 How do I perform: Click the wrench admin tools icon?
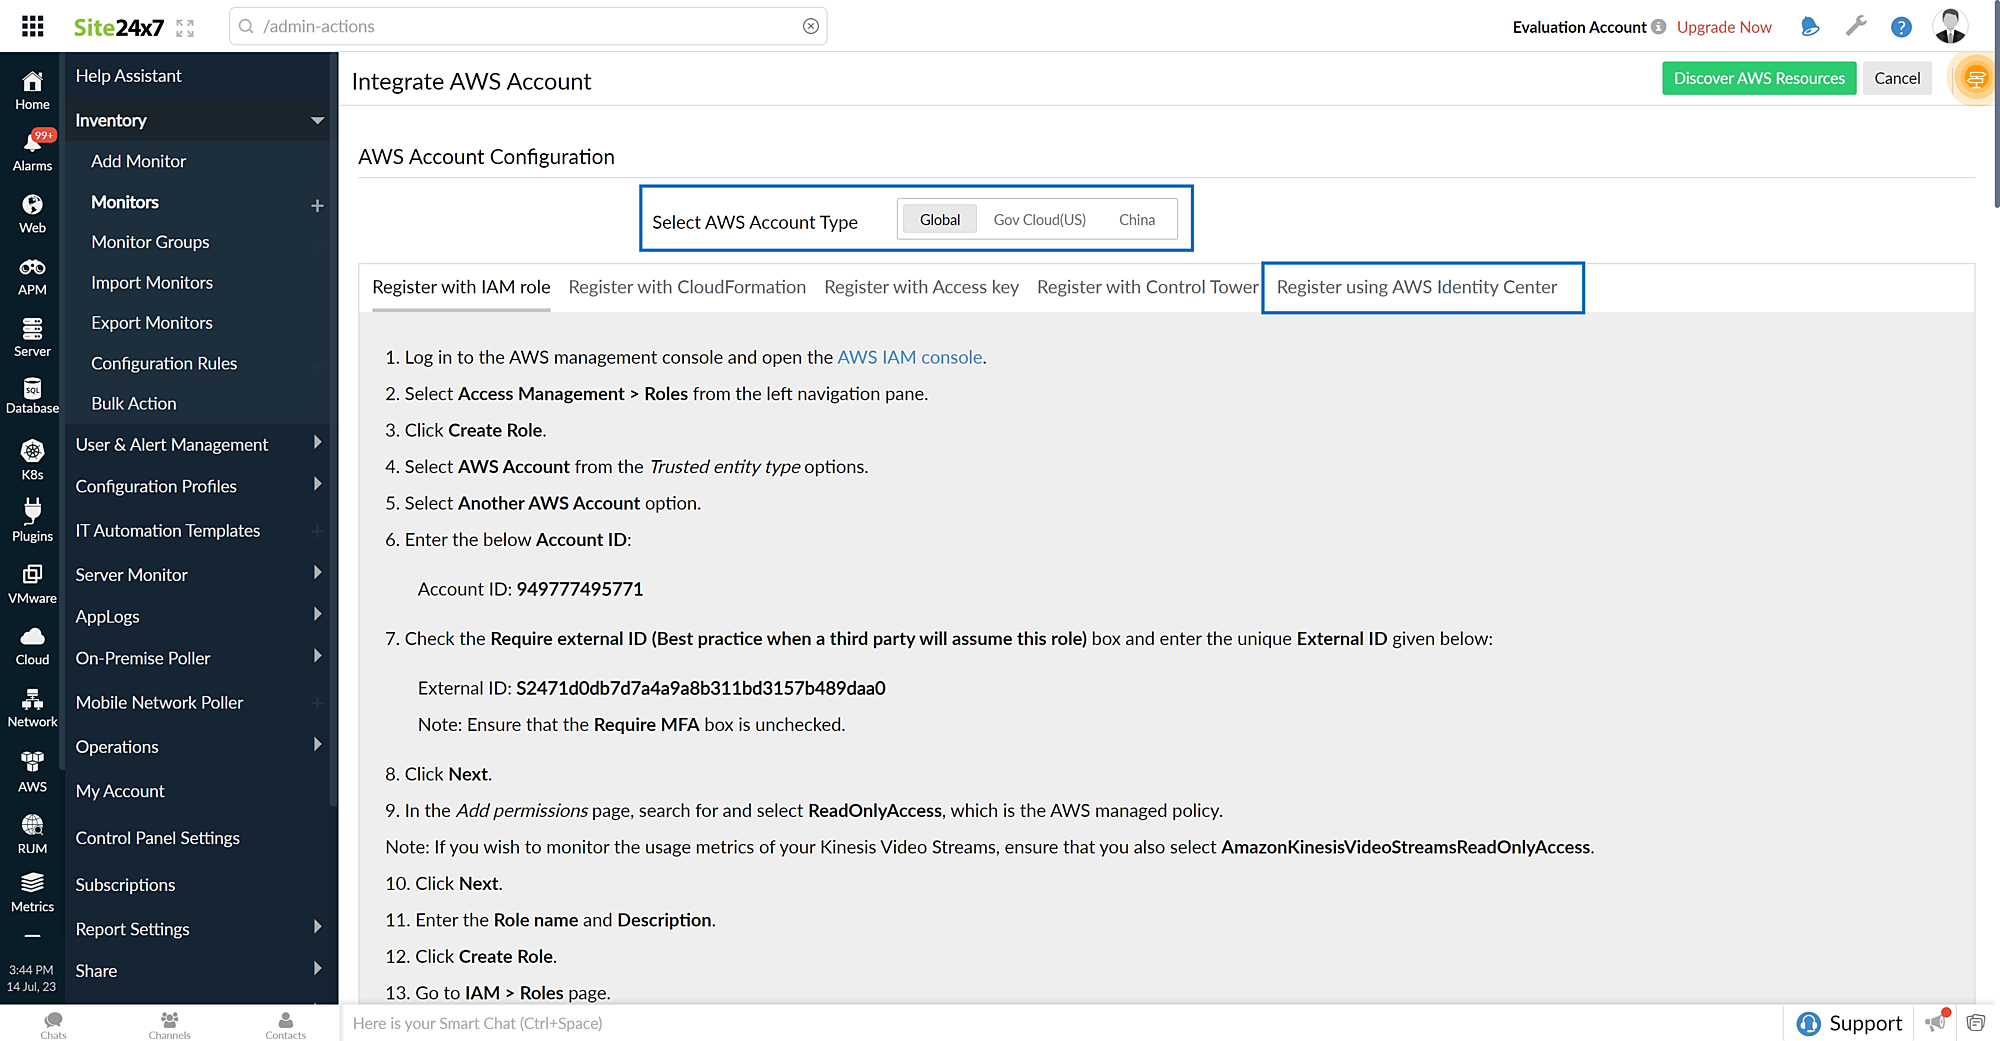pyautogui.click(x=1856, y=26)
